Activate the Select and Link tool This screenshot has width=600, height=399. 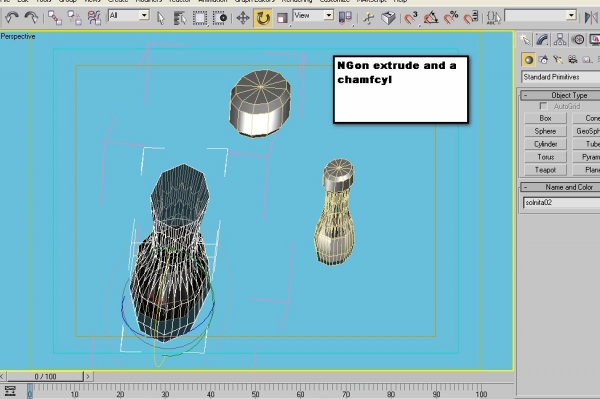55,18
